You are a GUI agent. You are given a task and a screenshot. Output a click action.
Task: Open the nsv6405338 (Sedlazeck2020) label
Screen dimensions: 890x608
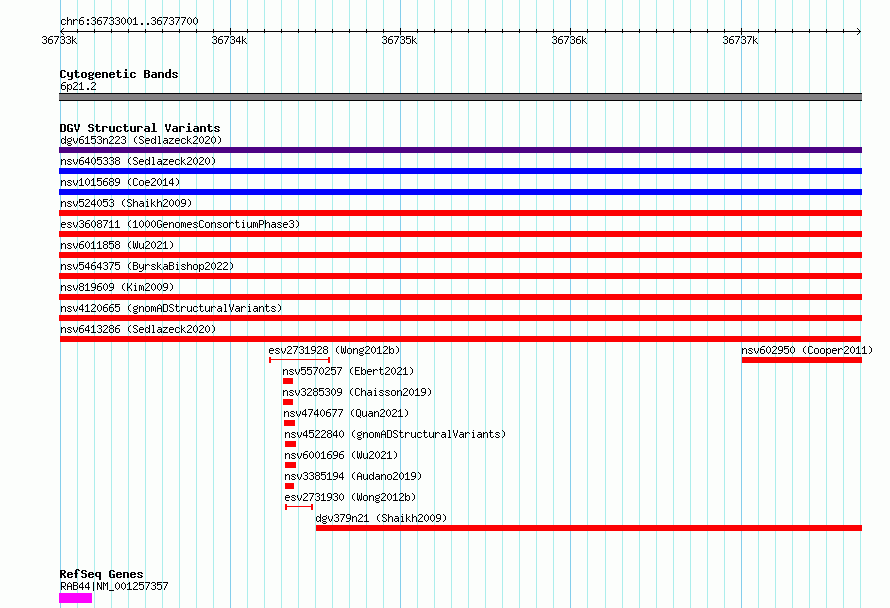click(x=138, y=161)
